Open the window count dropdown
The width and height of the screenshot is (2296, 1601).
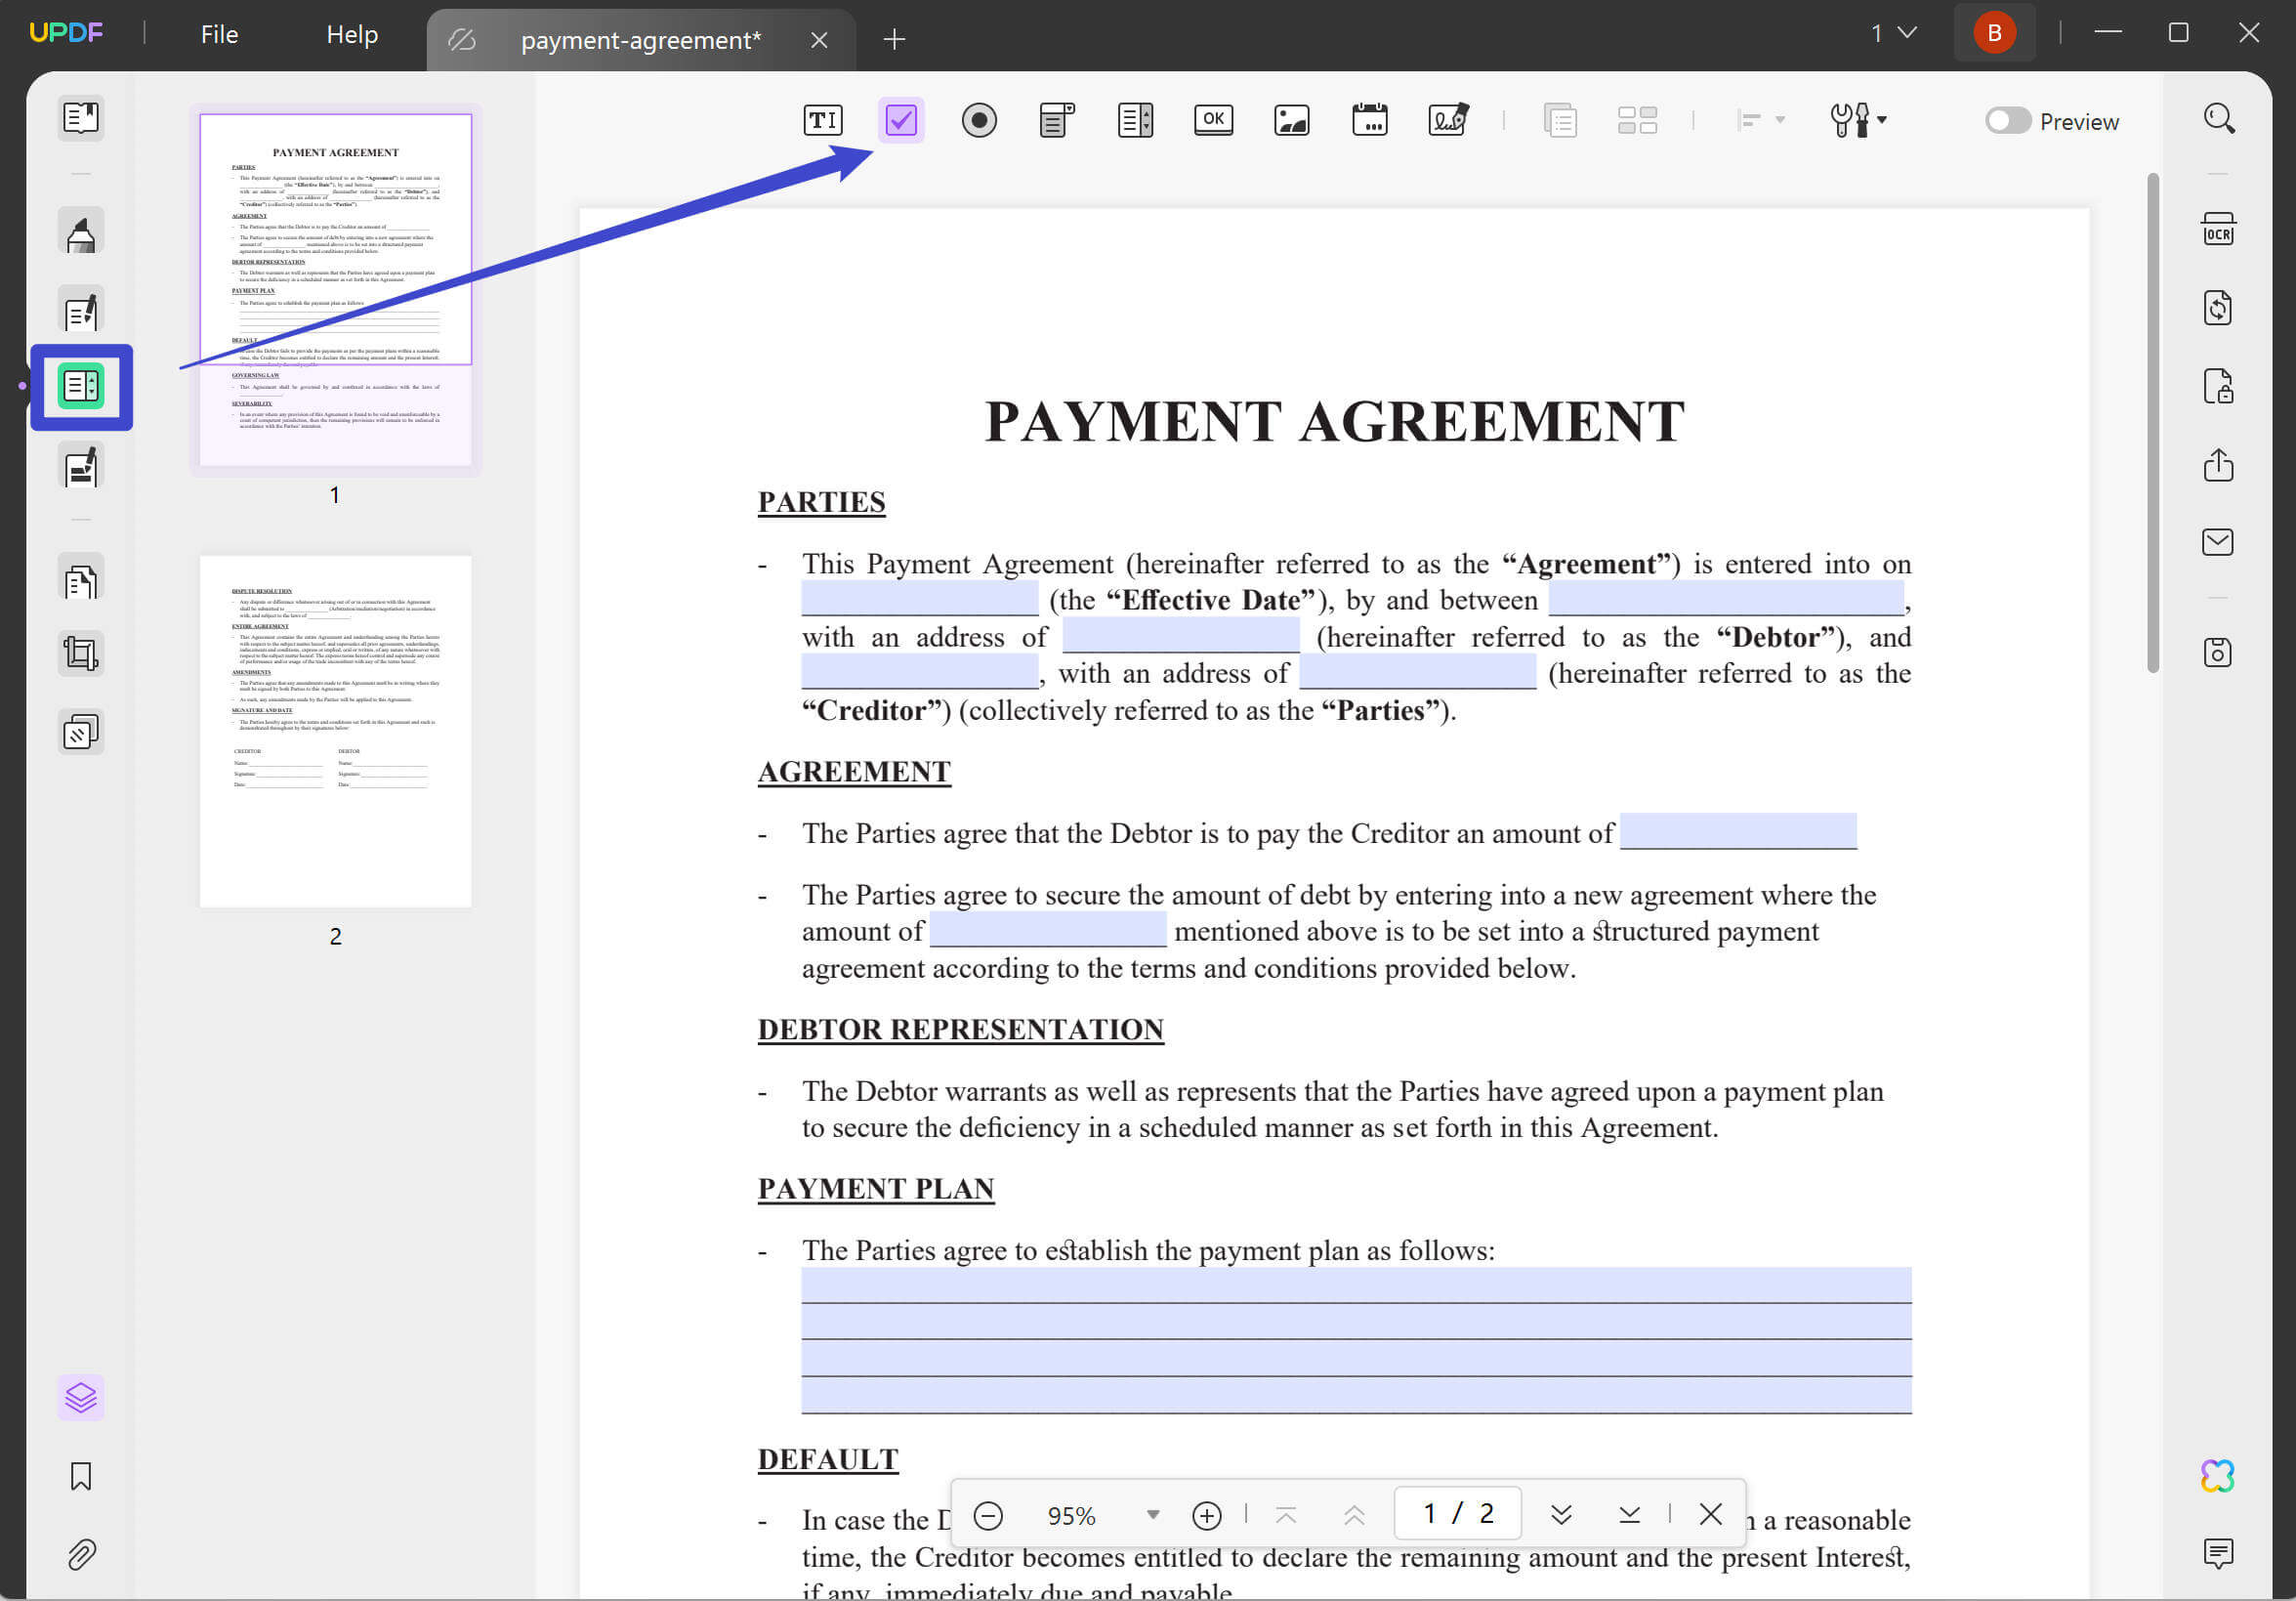tap(1894, 33)
